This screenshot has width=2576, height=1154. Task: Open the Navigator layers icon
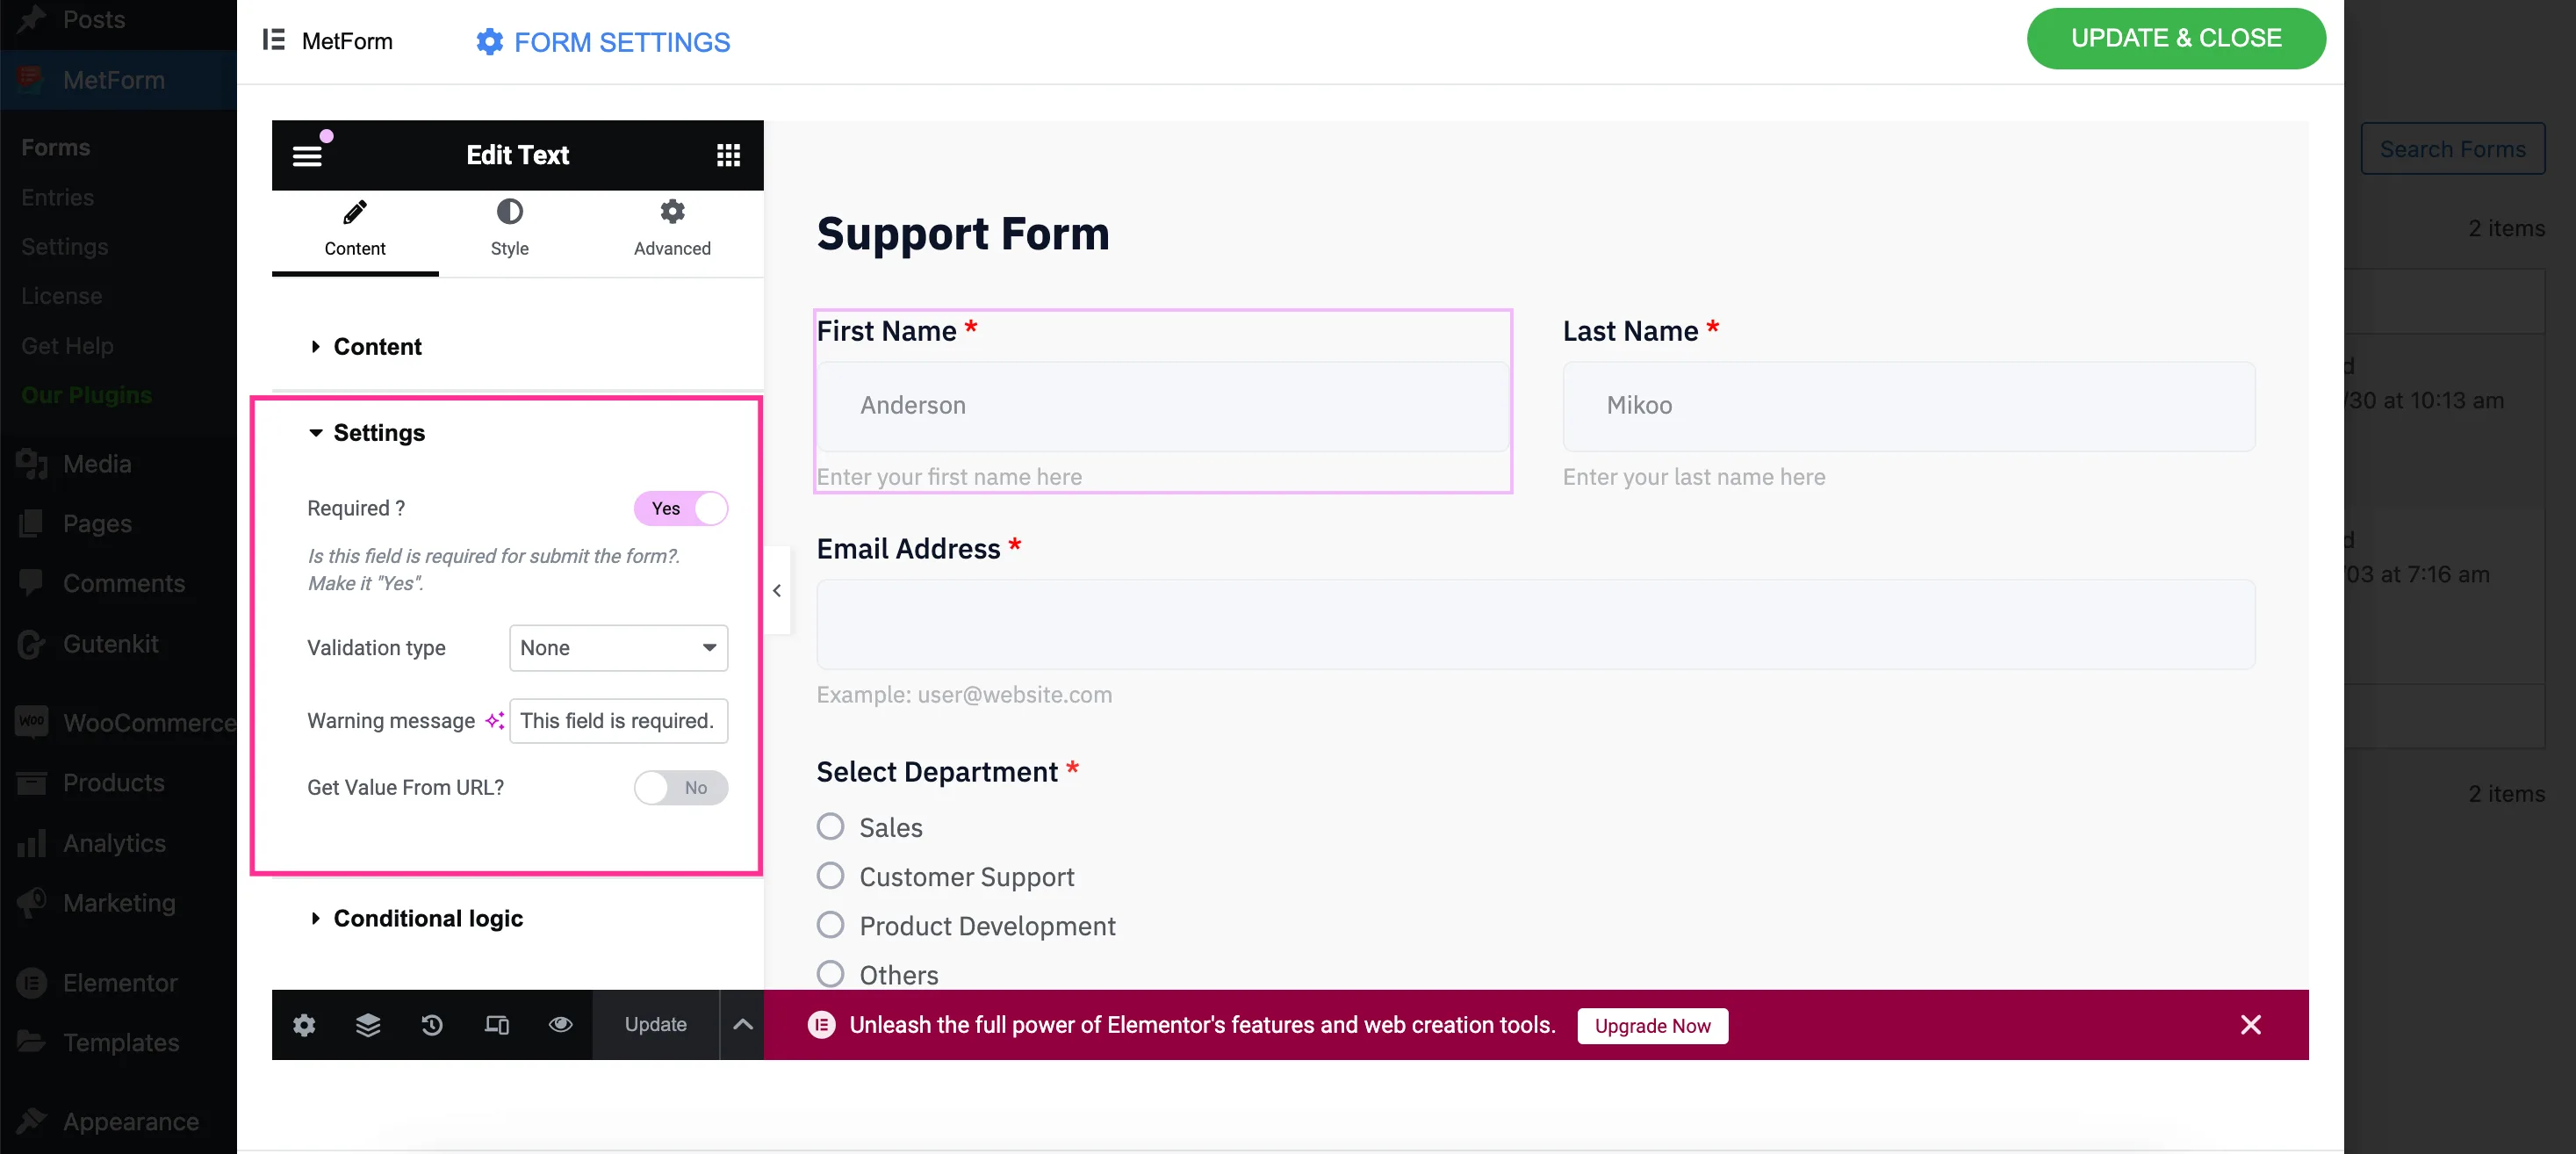pyautogui.click(x=368, y=1024)
